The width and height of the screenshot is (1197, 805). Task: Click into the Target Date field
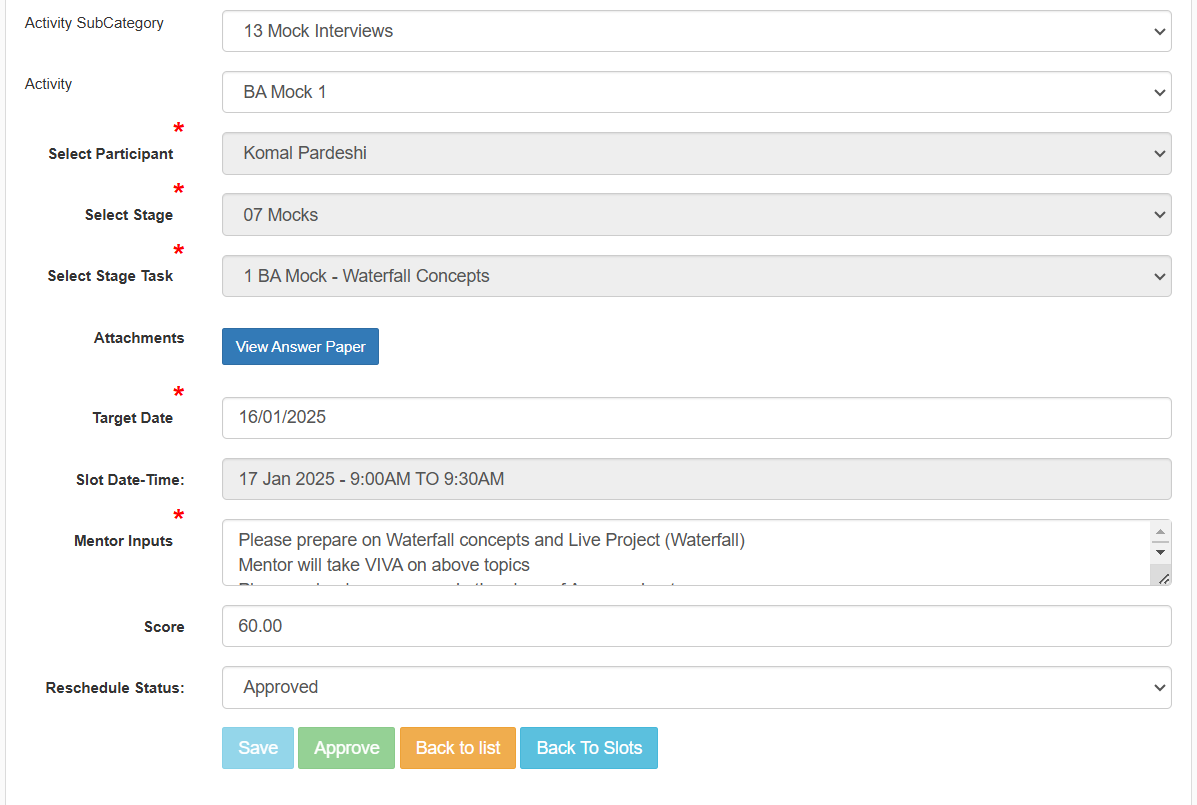695,418
